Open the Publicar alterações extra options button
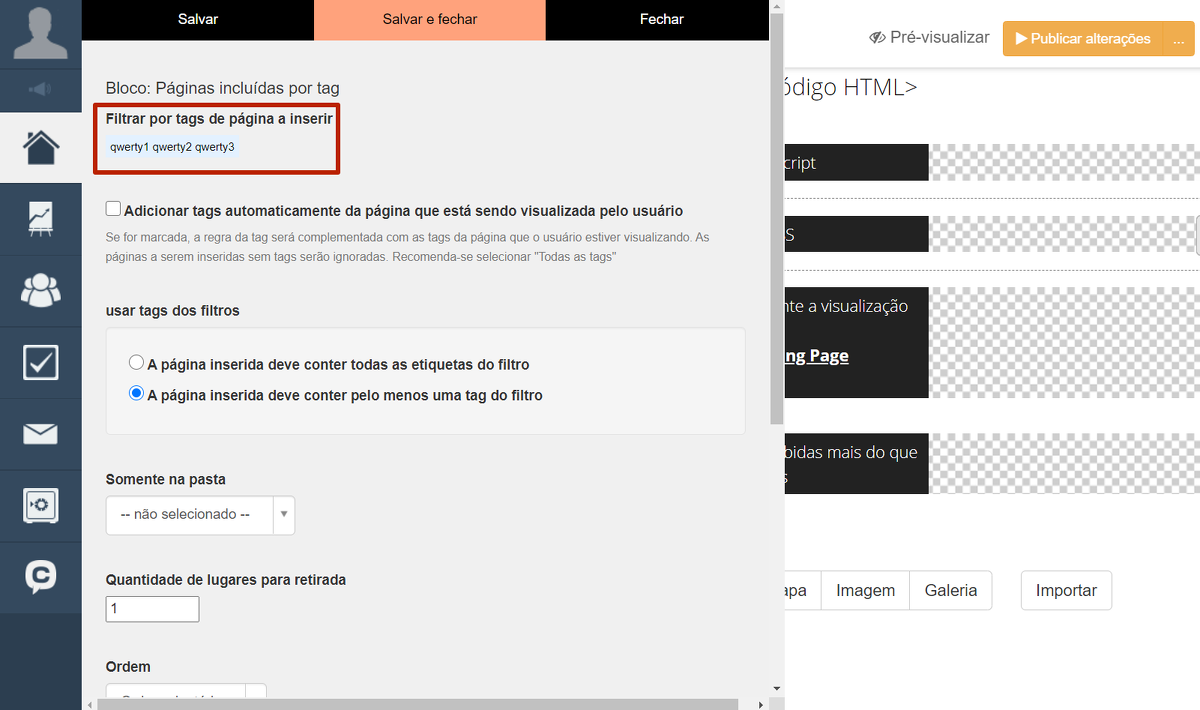 click(1179, 39)
